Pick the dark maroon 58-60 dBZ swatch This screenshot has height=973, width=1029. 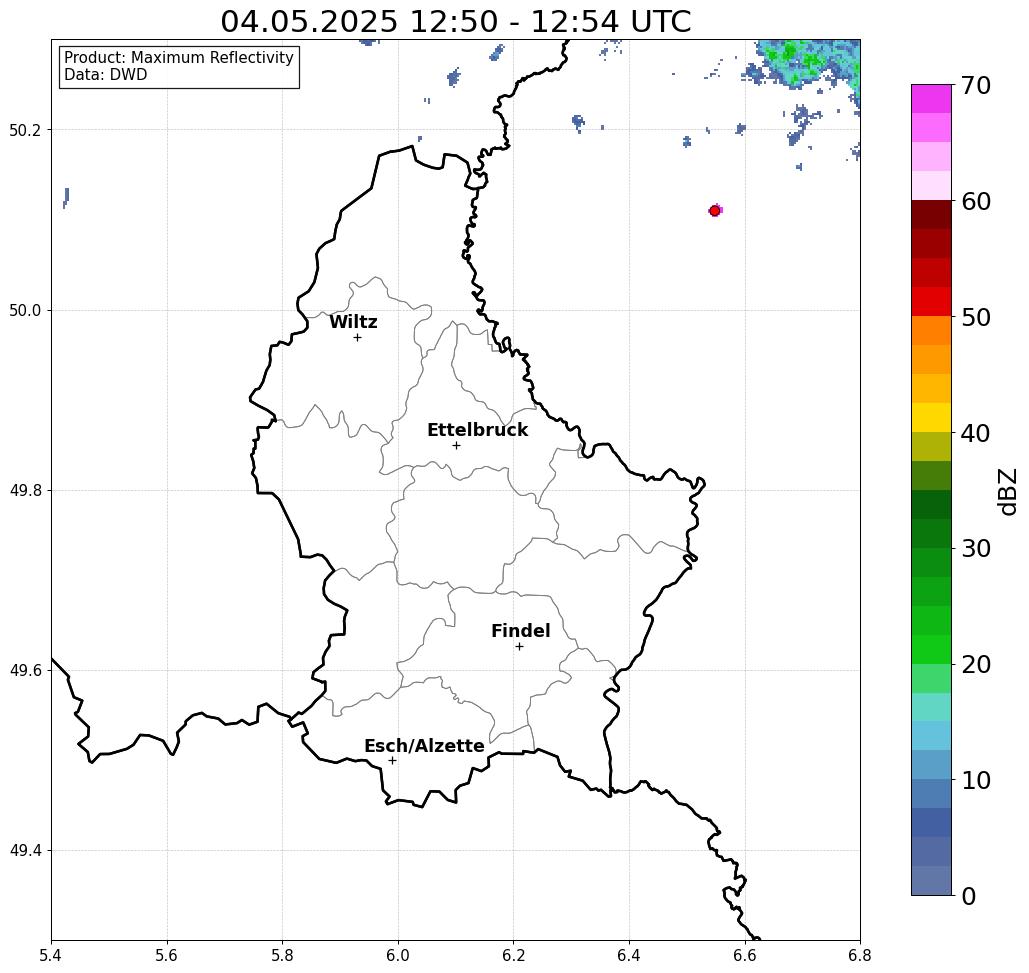(931, 215)
